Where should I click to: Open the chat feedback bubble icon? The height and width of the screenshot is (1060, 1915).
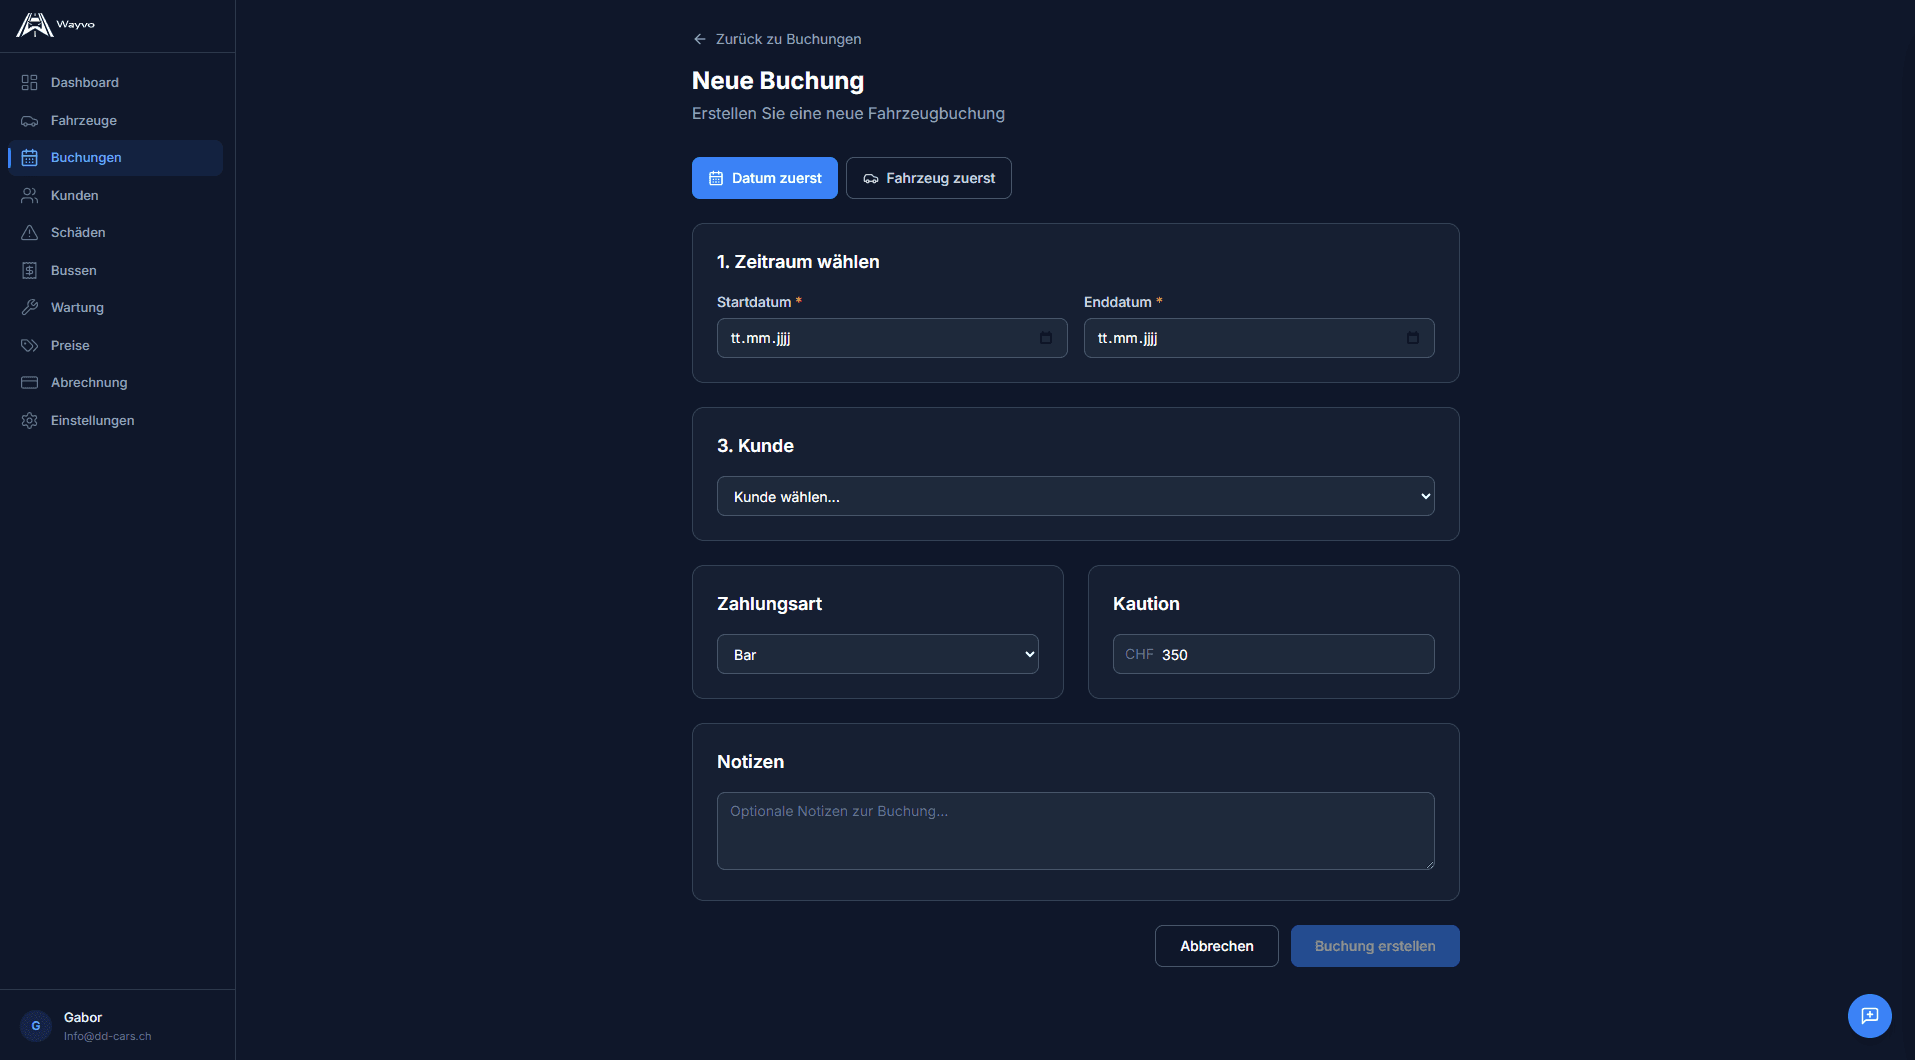point(1869,1016)
